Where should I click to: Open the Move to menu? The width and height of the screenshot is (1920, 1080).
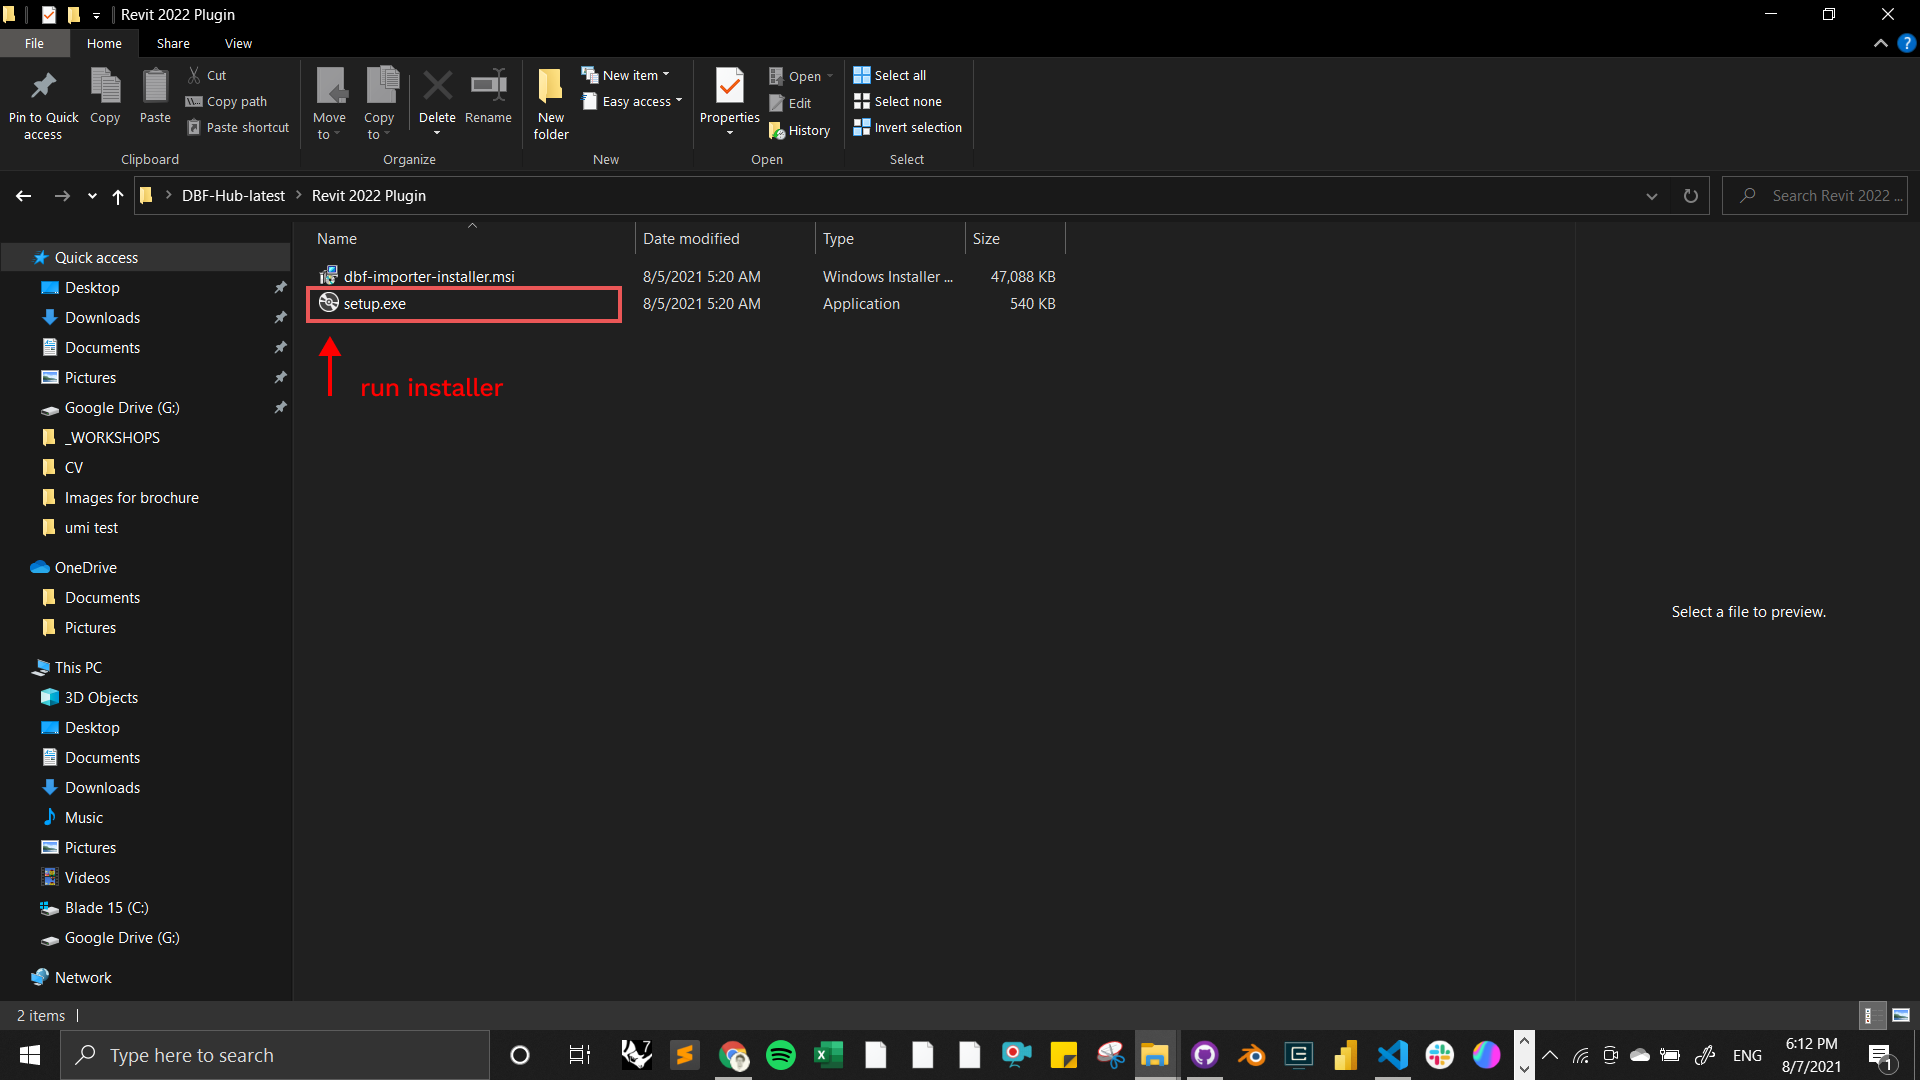(329, 104)
